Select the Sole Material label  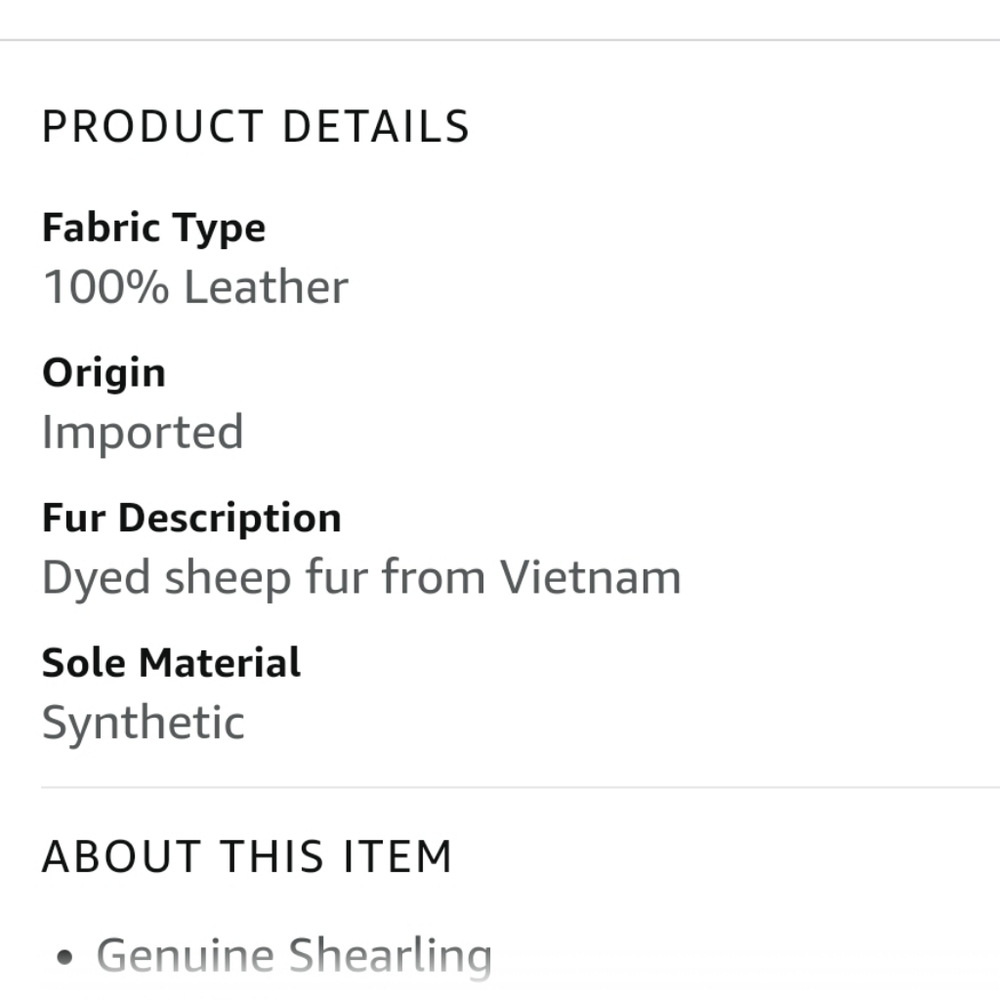[171, 663]
